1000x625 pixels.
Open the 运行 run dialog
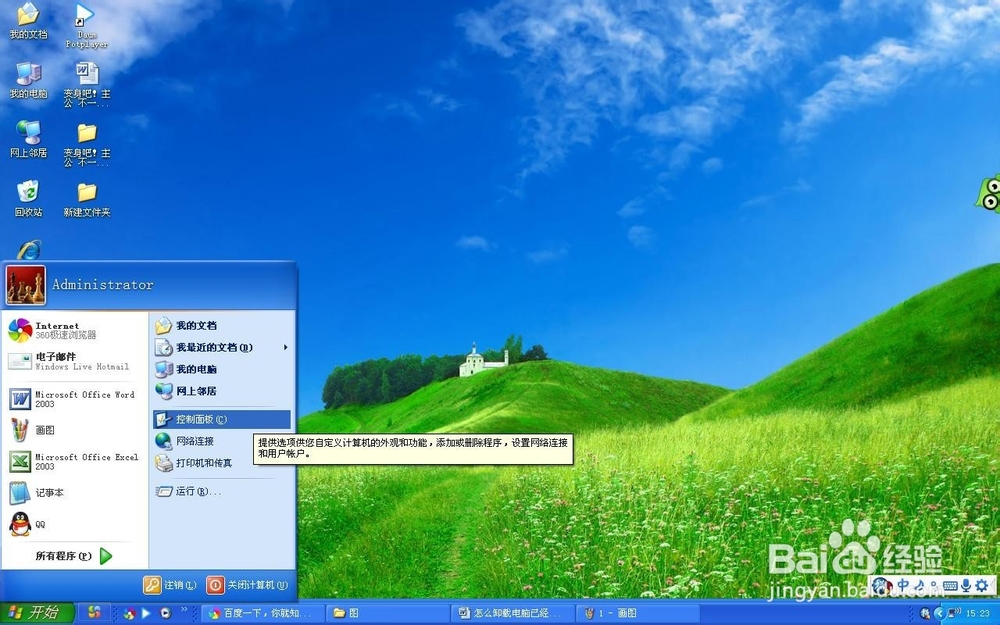tap(221, 491)
